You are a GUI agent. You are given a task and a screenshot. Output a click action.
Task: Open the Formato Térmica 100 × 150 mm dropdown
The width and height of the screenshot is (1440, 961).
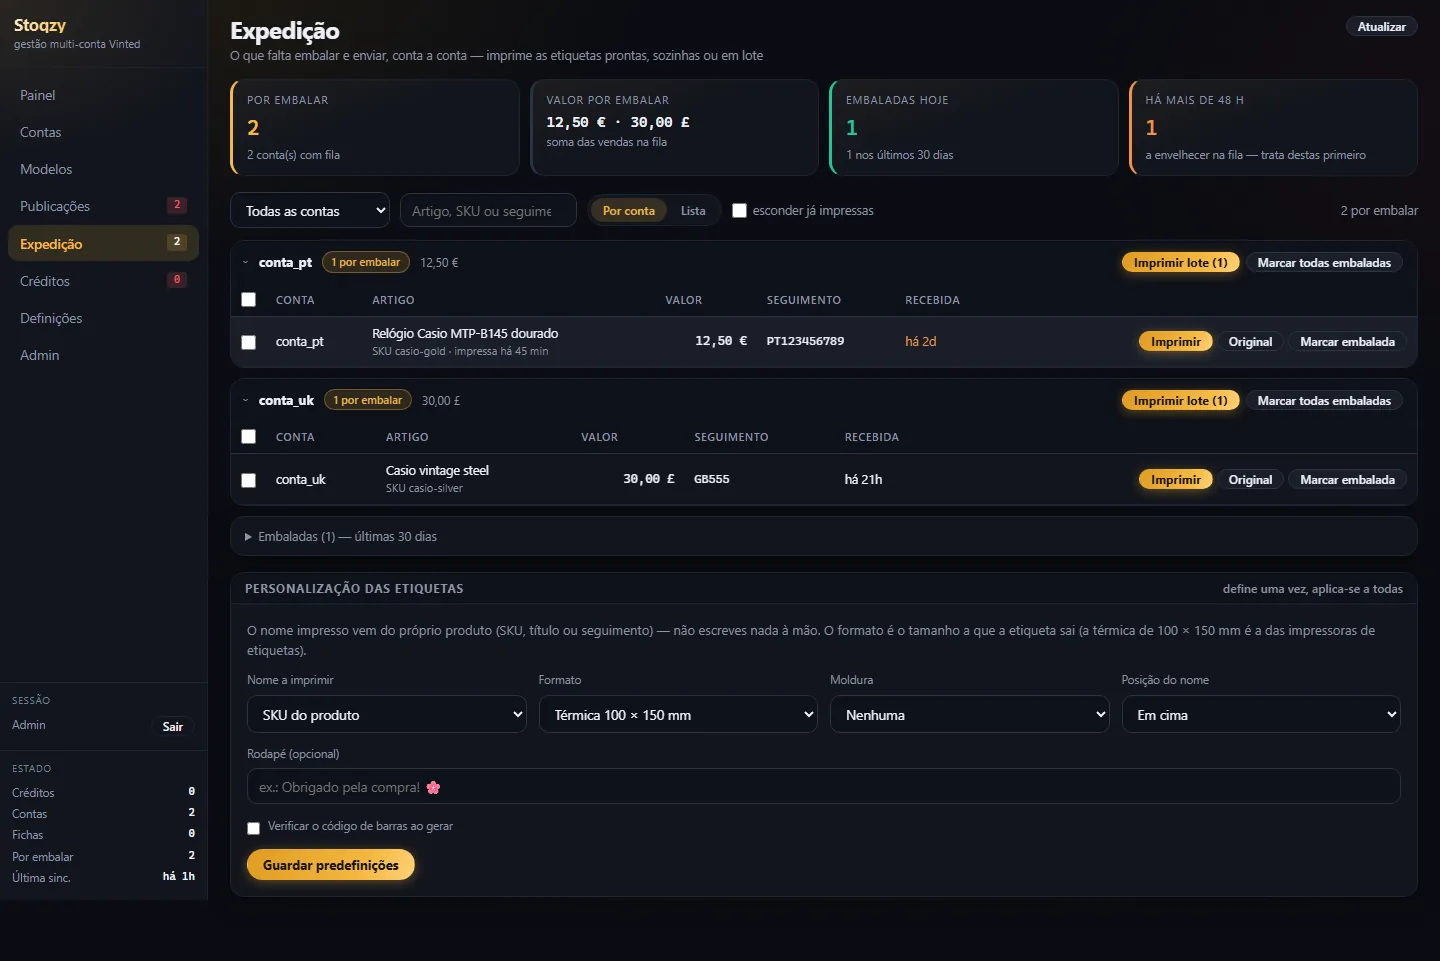coord(678,714)
